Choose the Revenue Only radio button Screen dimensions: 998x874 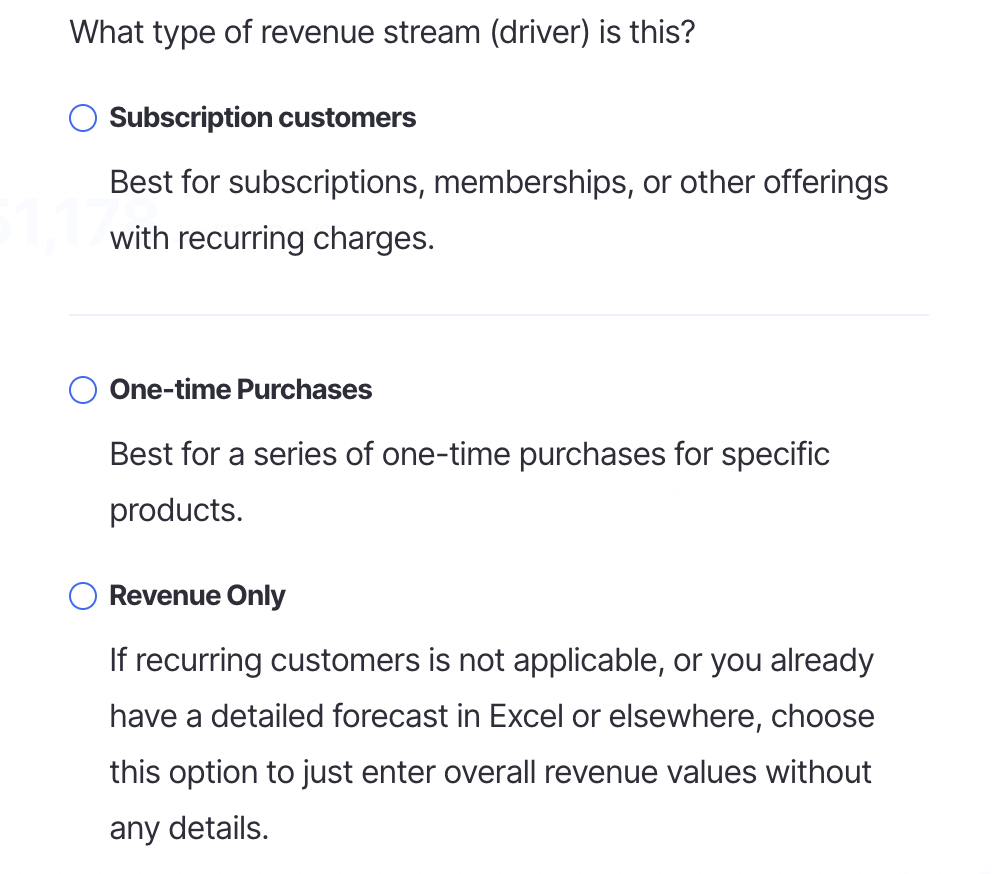83,596
